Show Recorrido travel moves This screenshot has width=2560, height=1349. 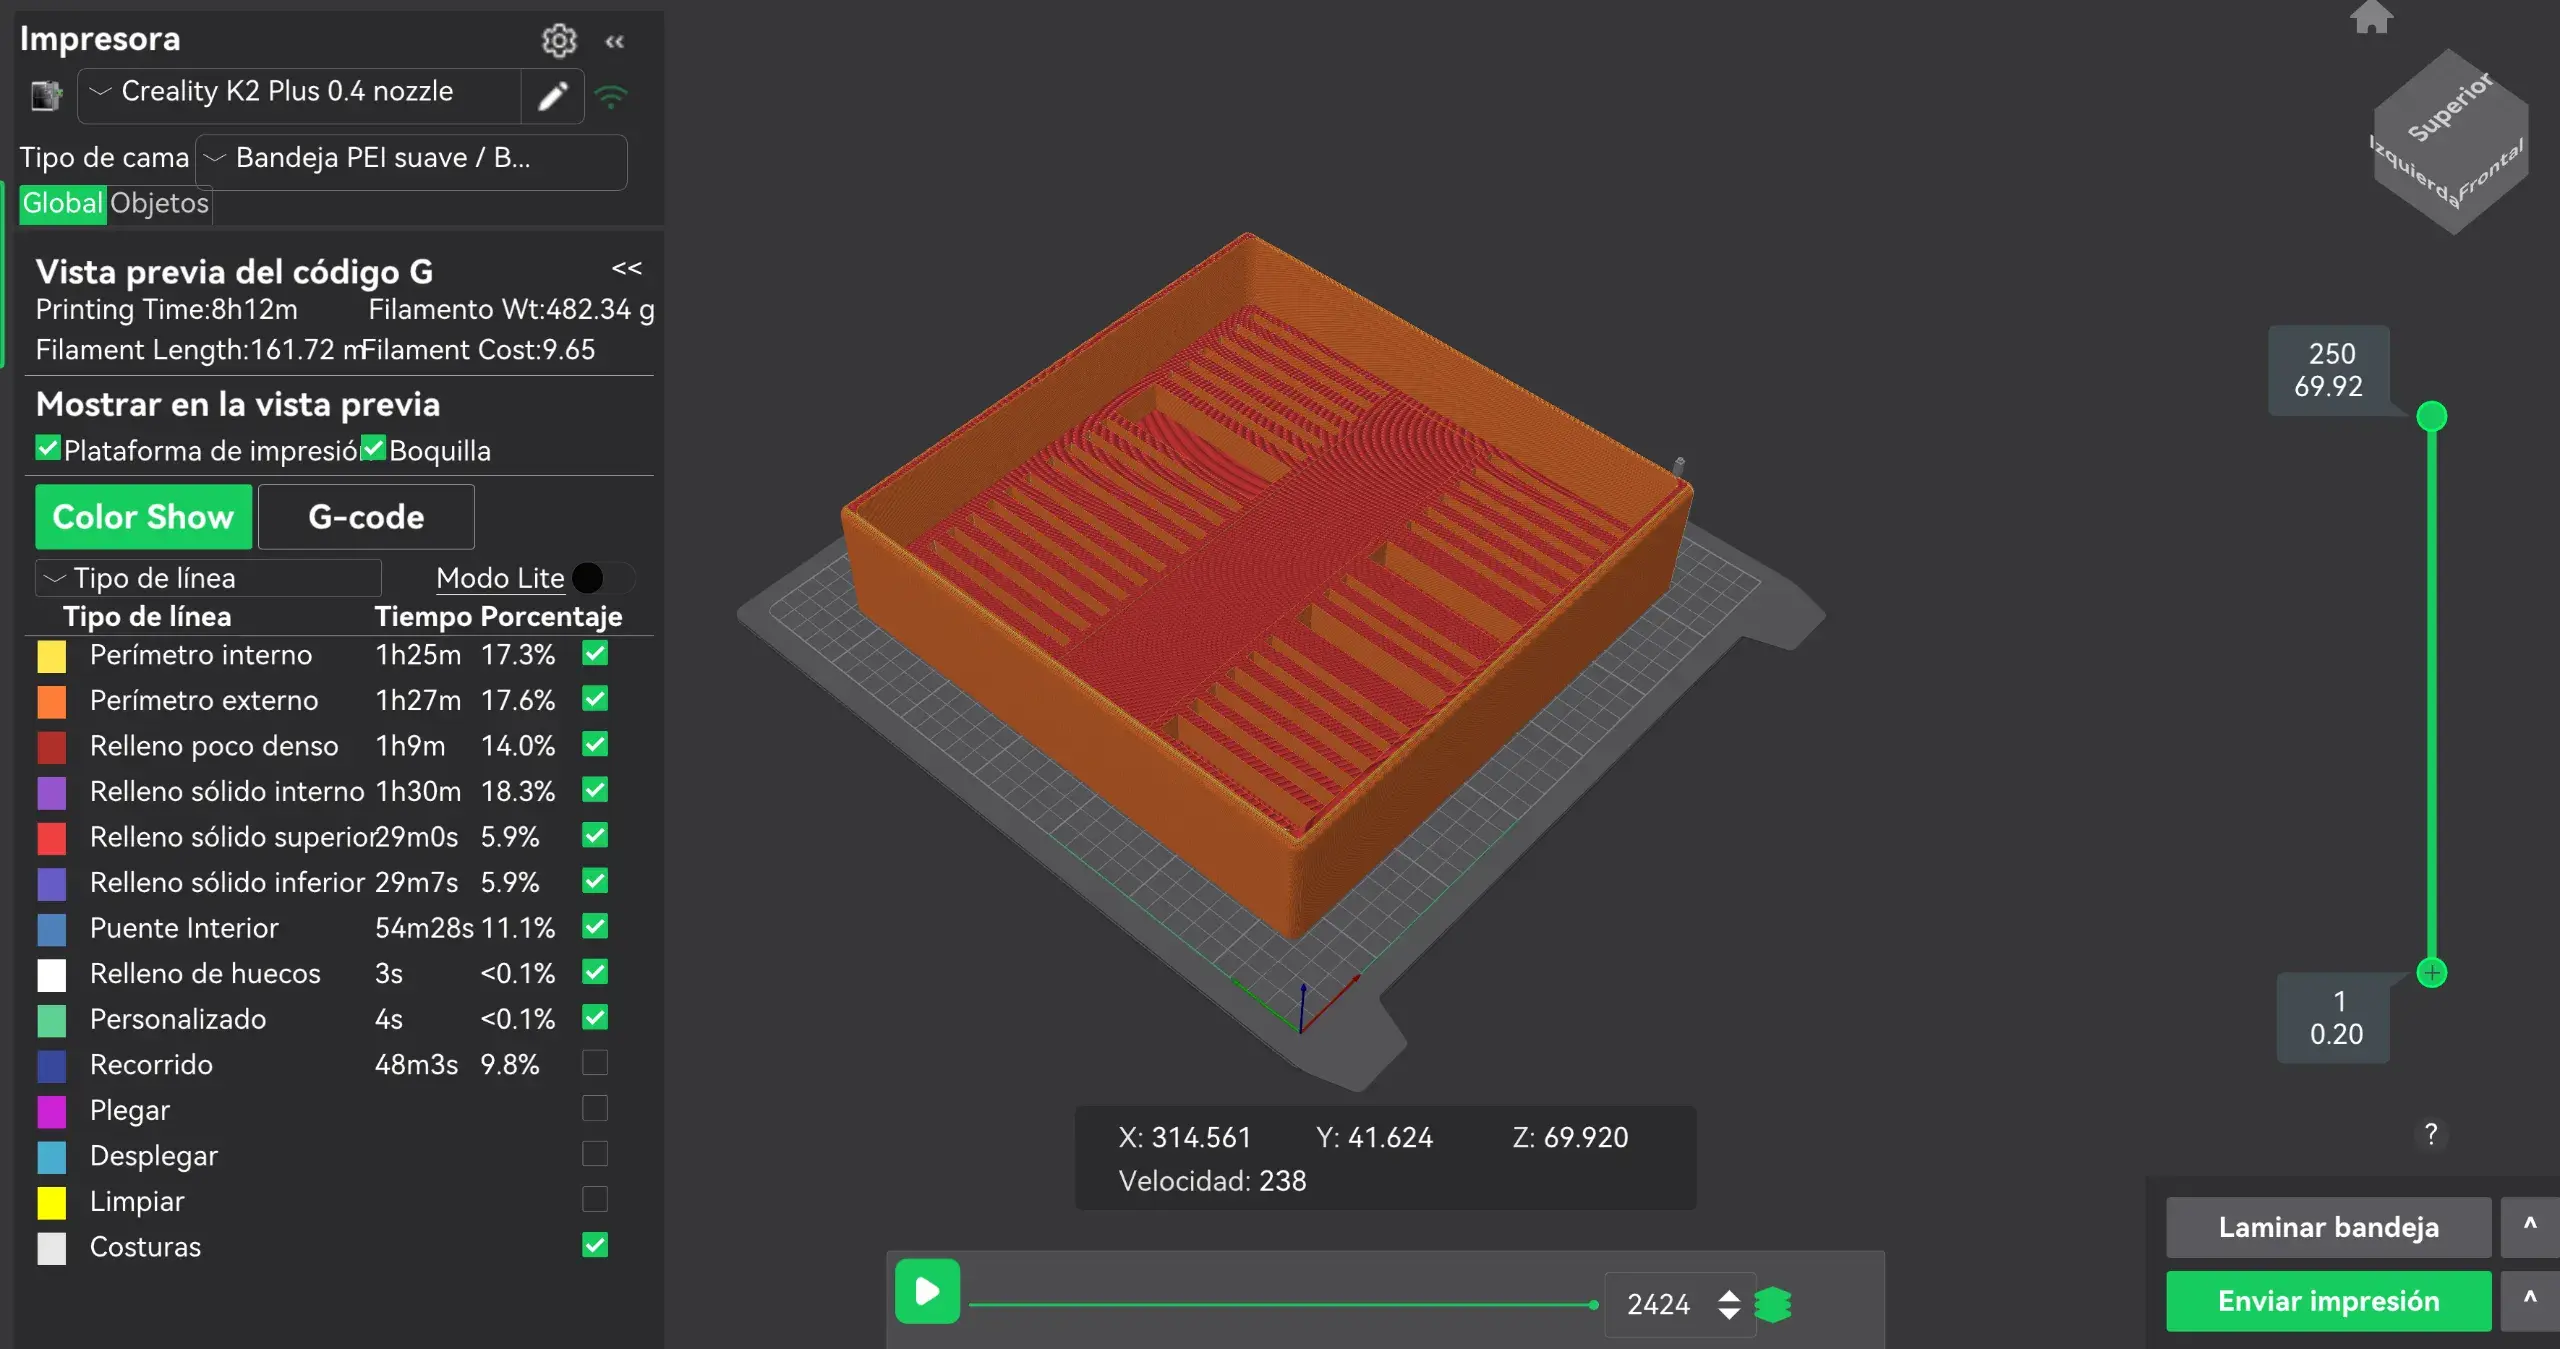click(595, 1063)
